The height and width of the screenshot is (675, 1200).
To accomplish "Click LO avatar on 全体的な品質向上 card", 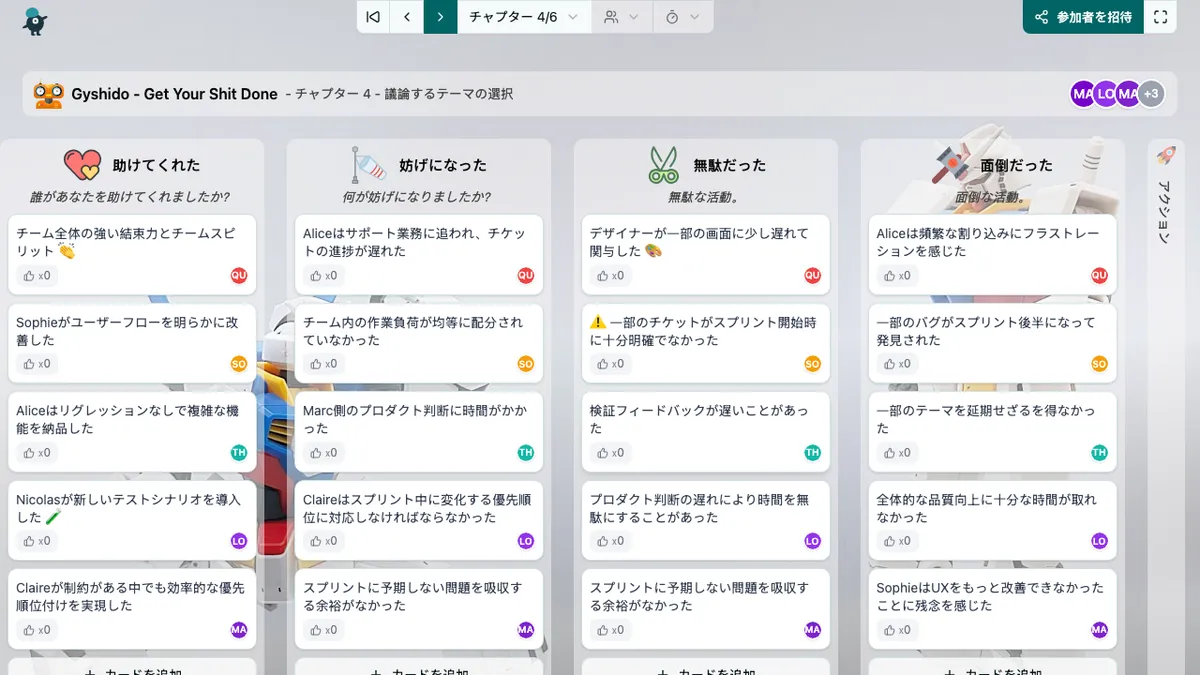I will 1099,541.
